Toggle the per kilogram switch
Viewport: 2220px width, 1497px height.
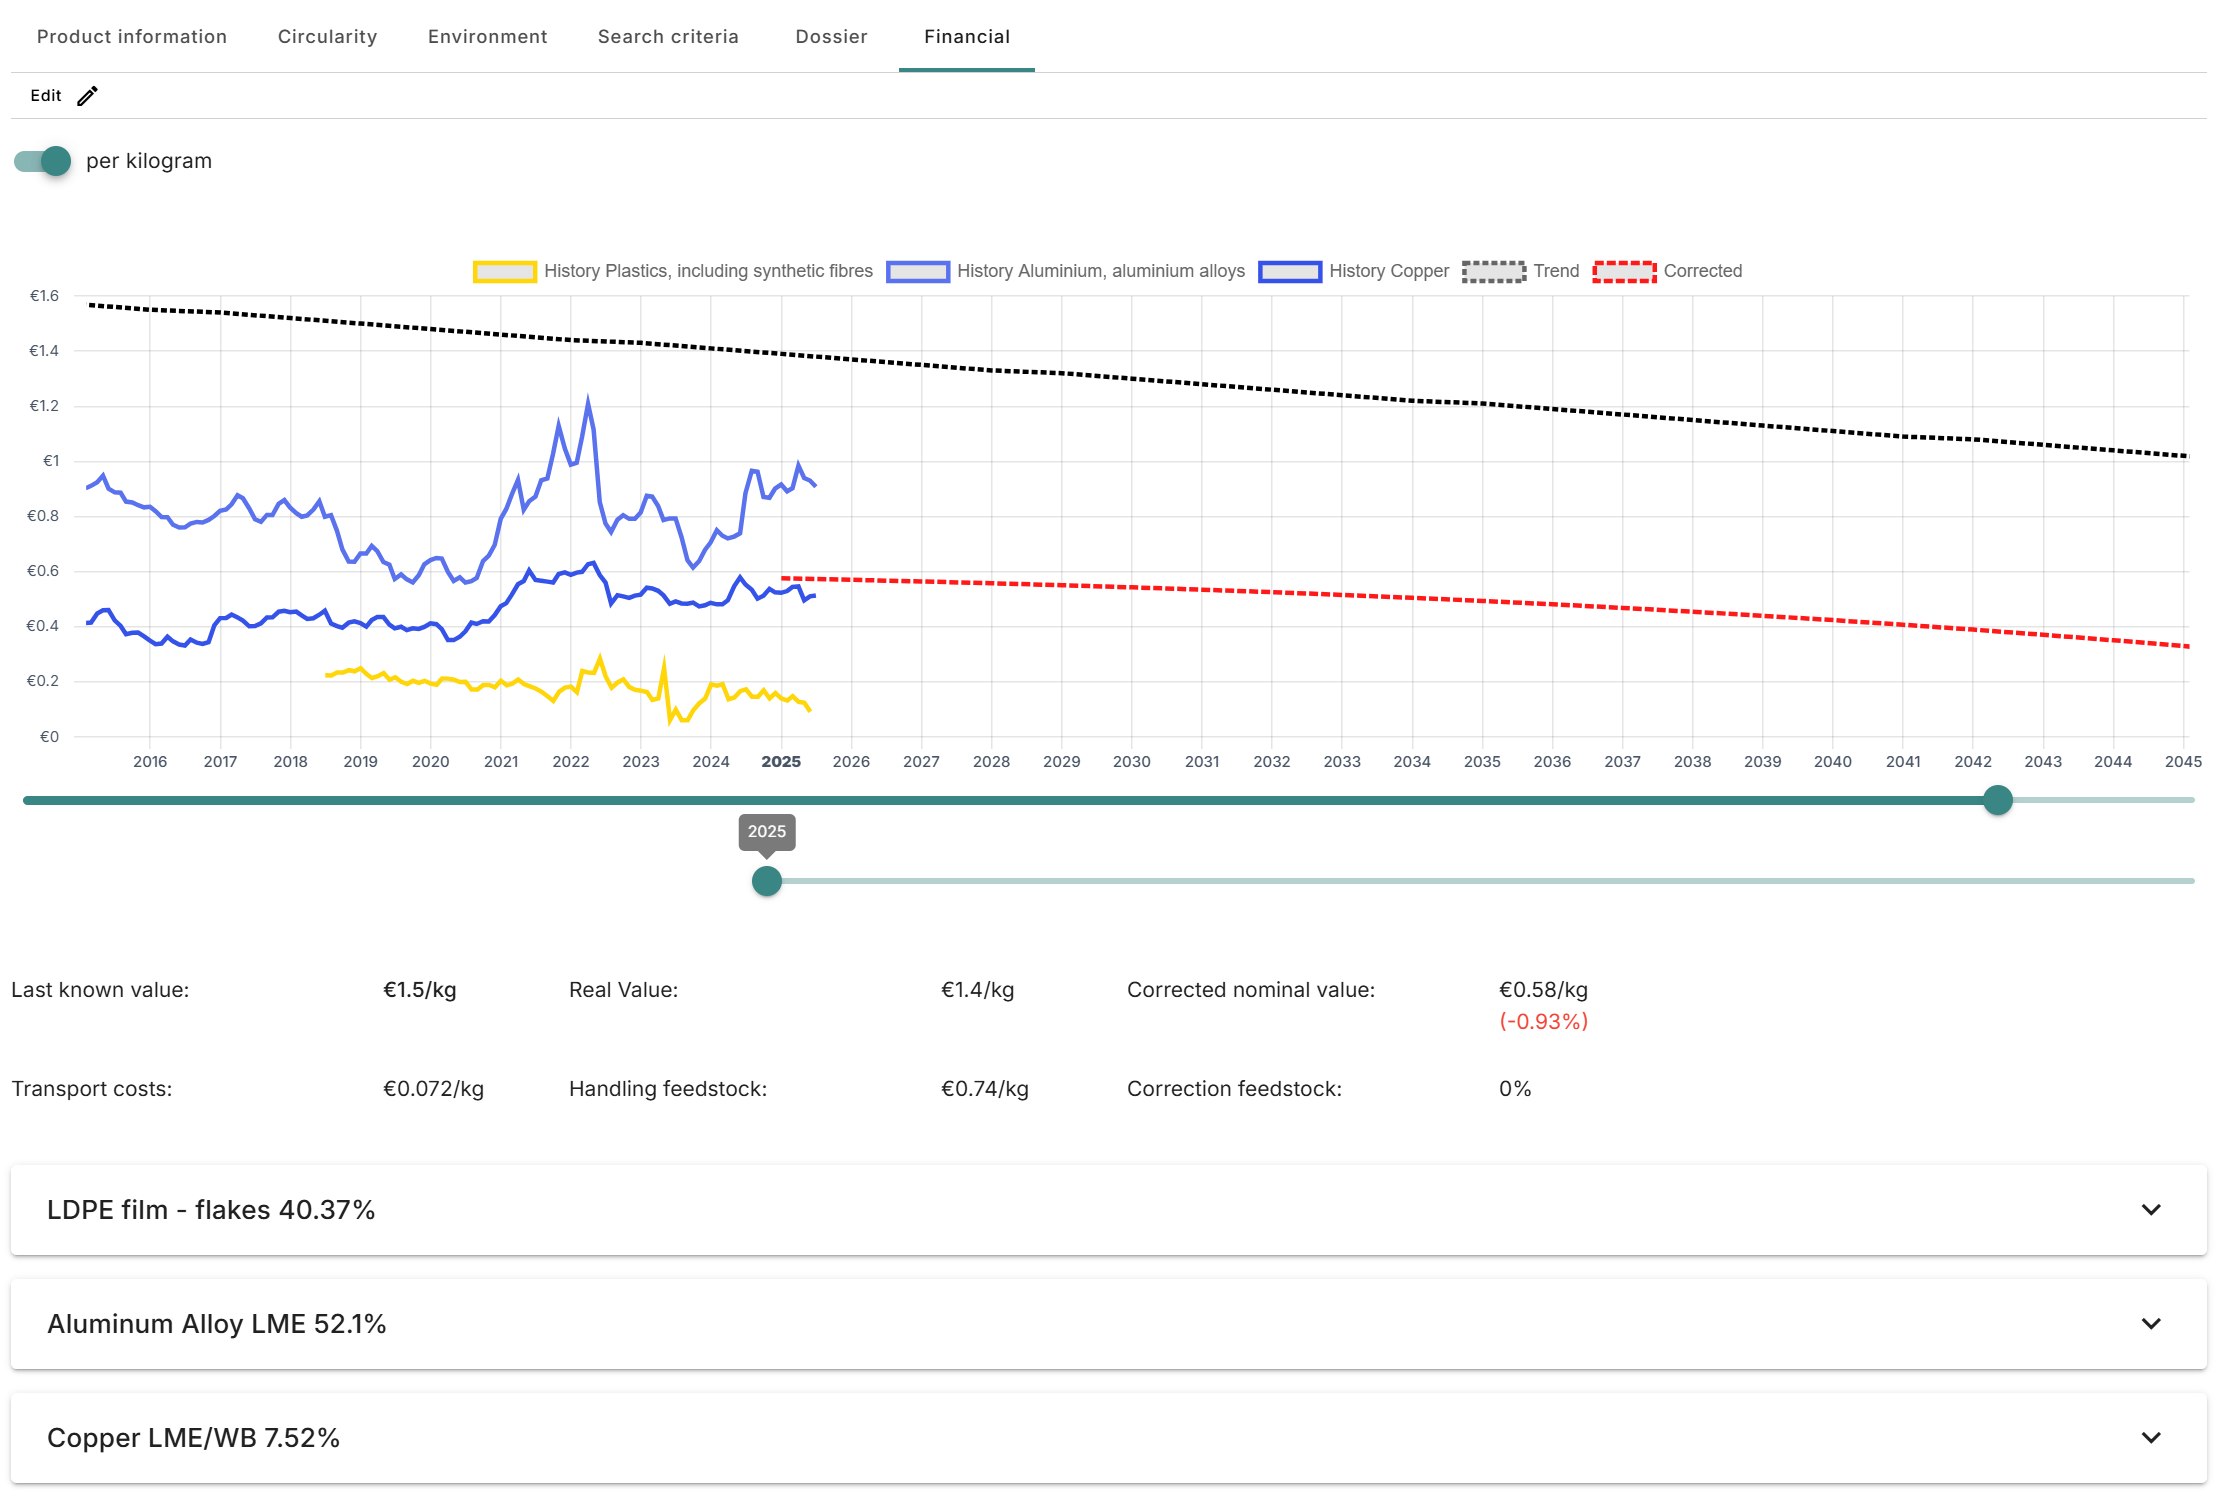click(x=43, y=161)
